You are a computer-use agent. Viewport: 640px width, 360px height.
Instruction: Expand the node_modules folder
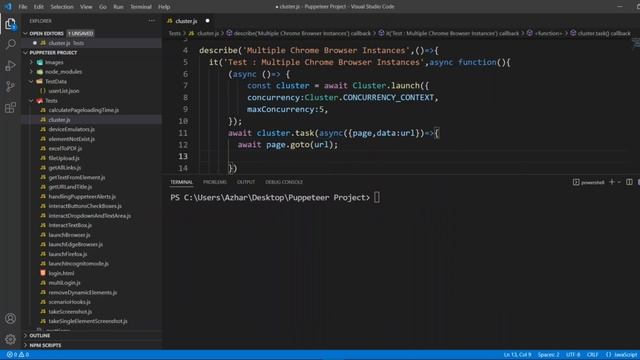(63, 72)
